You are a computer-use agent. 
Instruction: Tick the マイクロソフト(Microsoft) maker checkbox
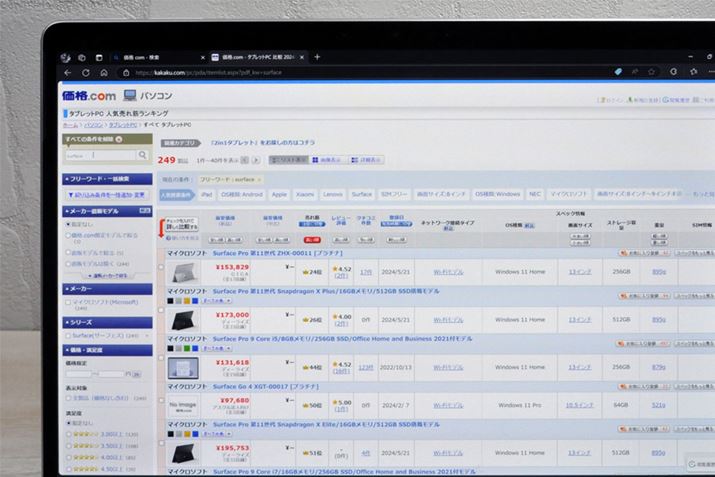pyautogui.click(x=68, y=302)
